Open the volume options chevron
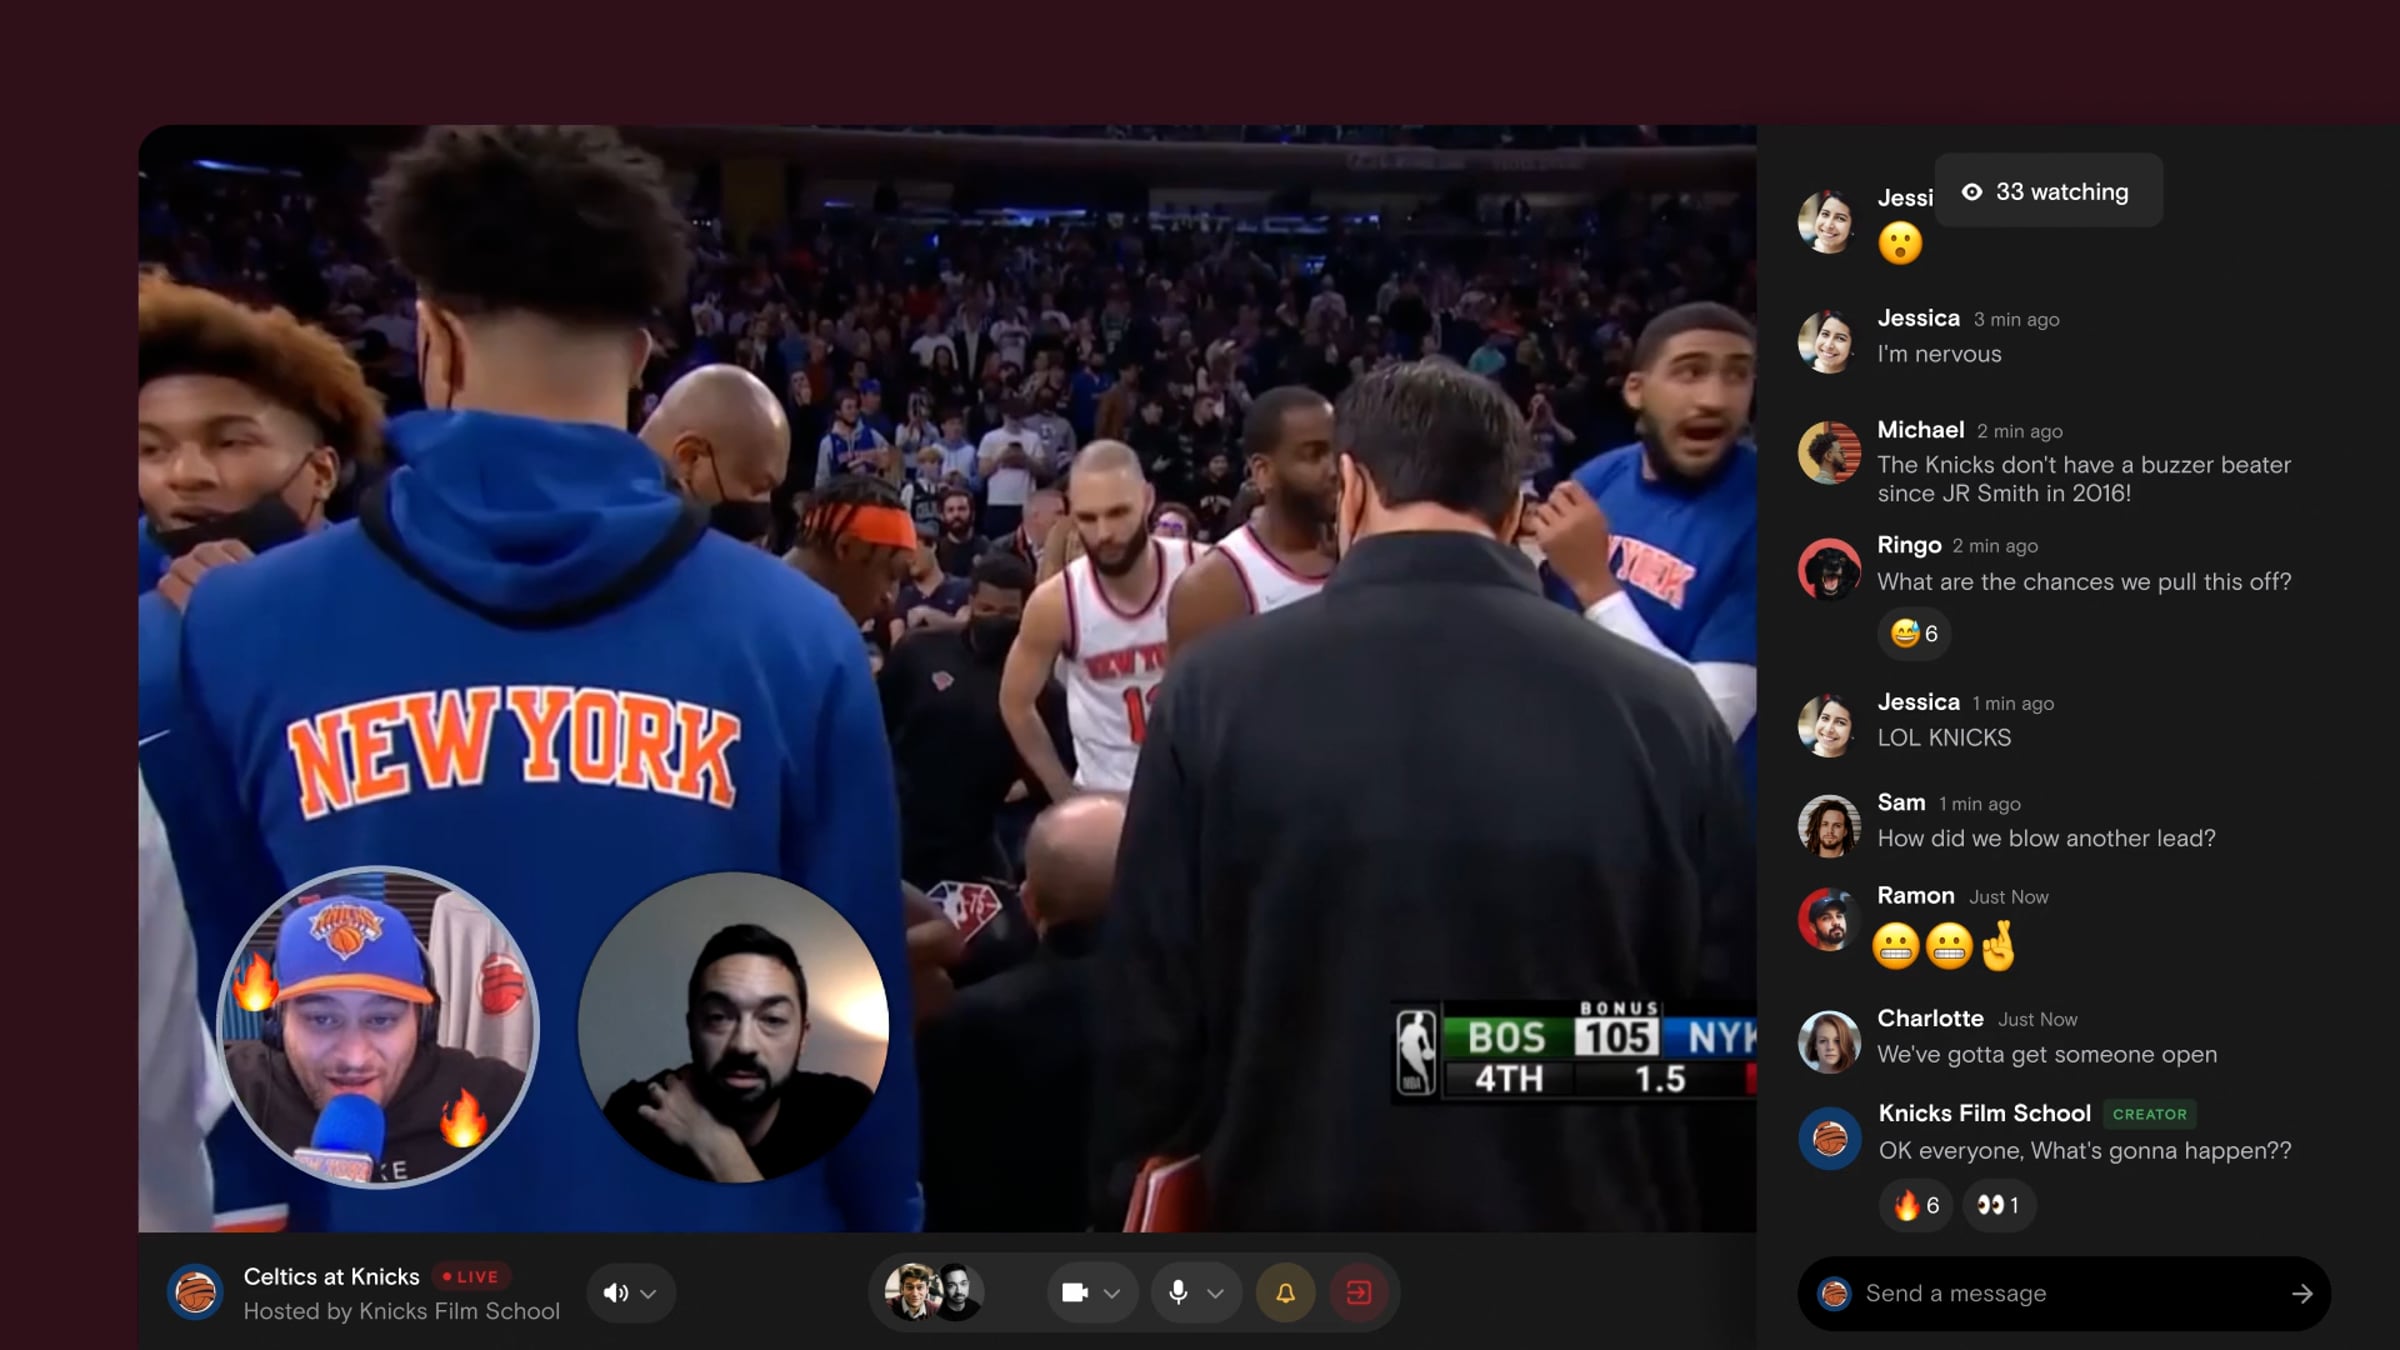2400x1350 pixels. 648,1294
